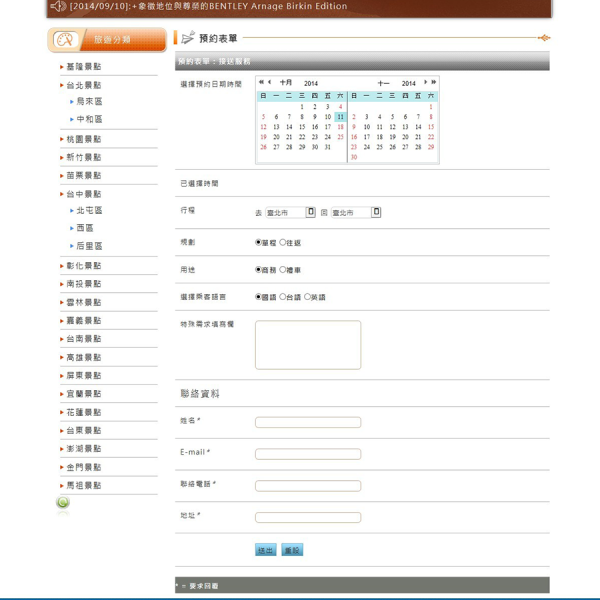This screenshot has height=600, width=600.
Task: Select the 商務 usage radio button
Action: 258,269
